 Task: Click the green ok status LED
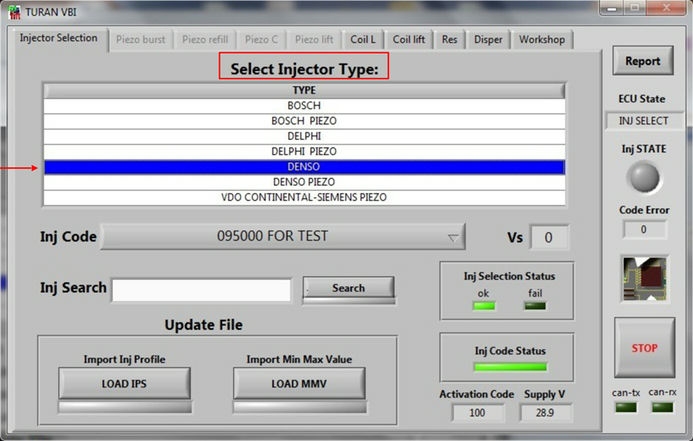click(x=483, y=305)
